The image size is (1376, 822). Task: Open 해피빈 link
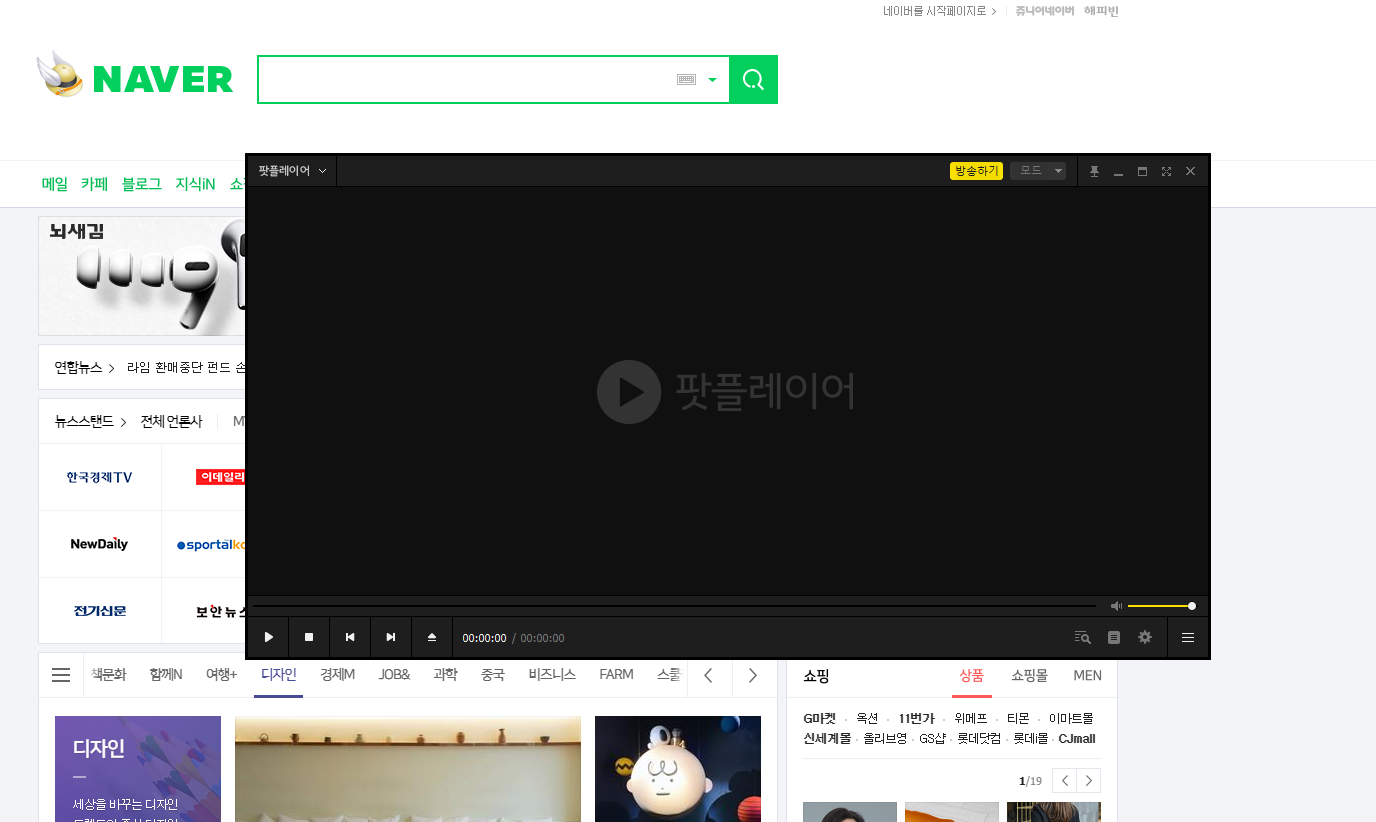(x=1101, y=11)
